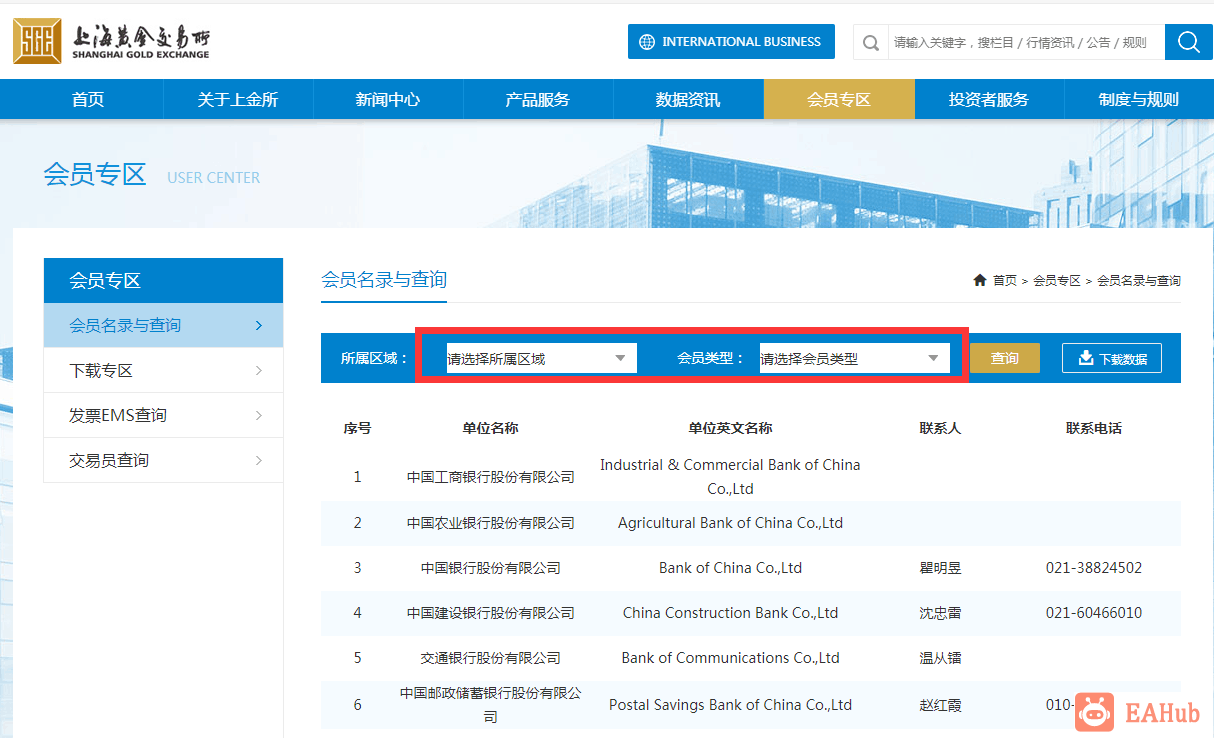Click phone number 021-38824502
1214x738 pixels.
coord(1094,568)
